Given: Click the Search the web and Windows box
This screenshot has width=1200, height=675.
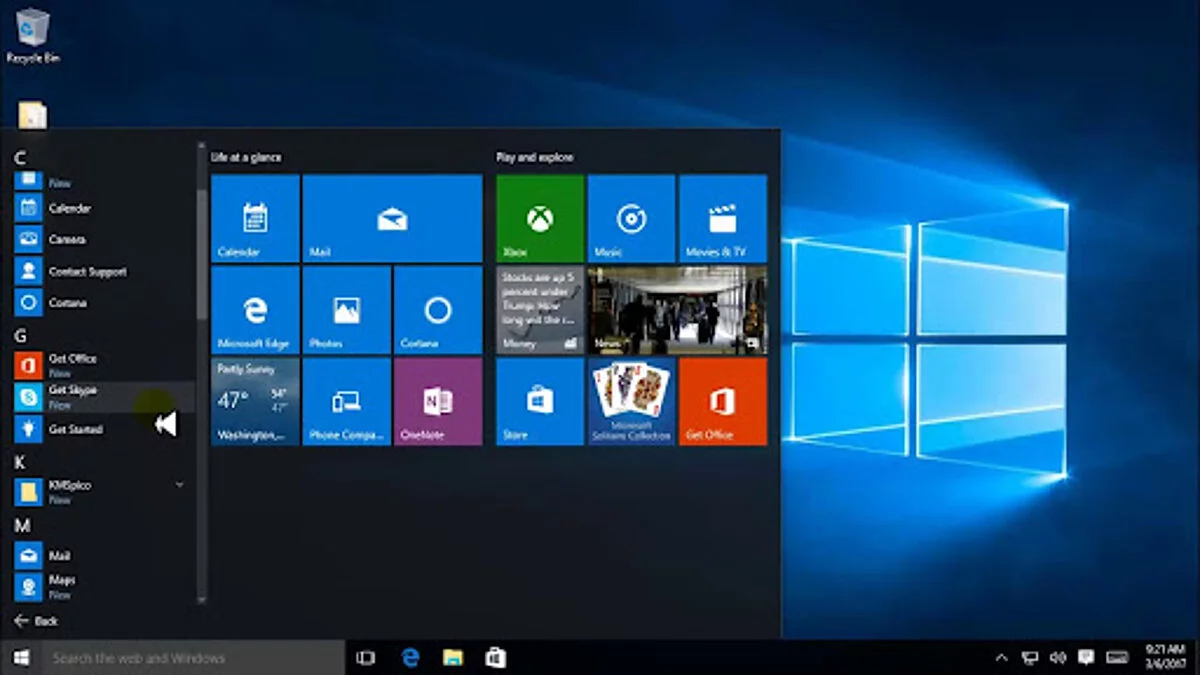Looking at the screenshot, I should pyautogui.click(x=190, y=658).
